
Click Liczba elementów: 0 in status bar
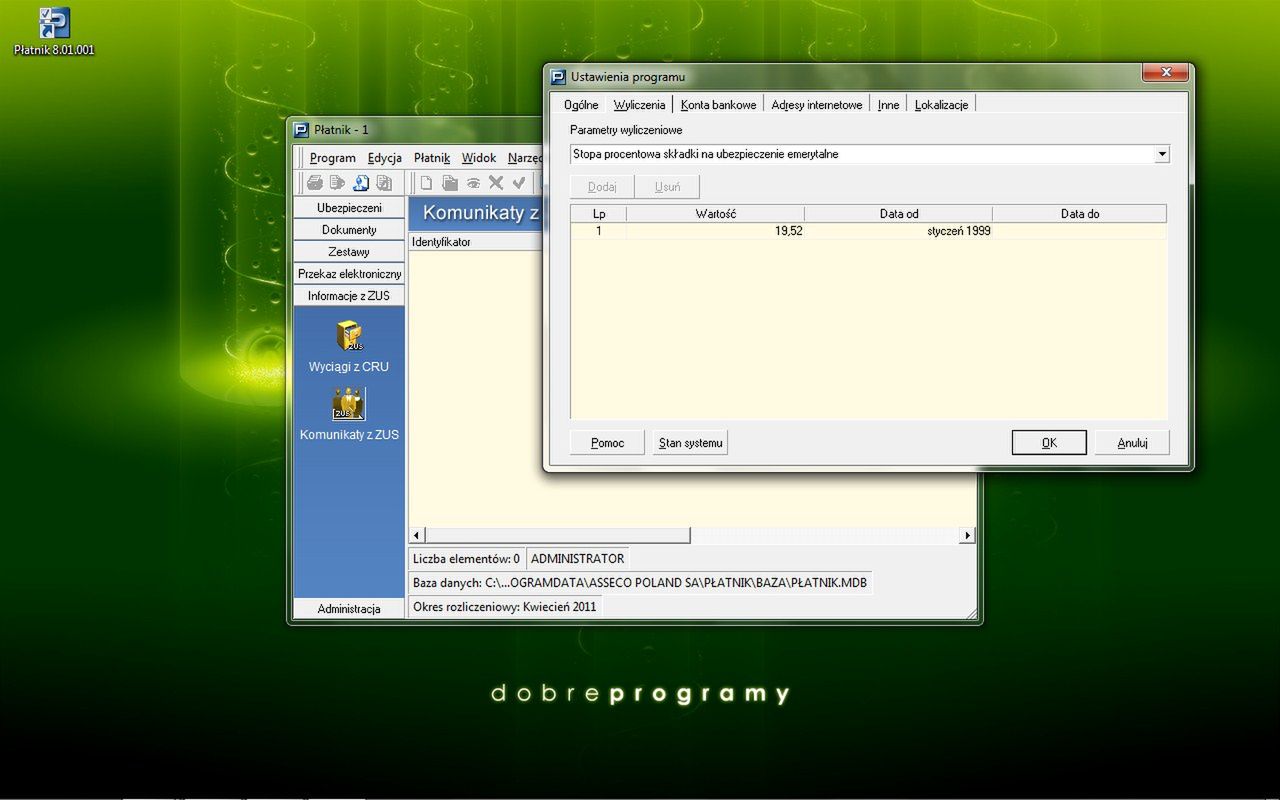coord(466,559)
